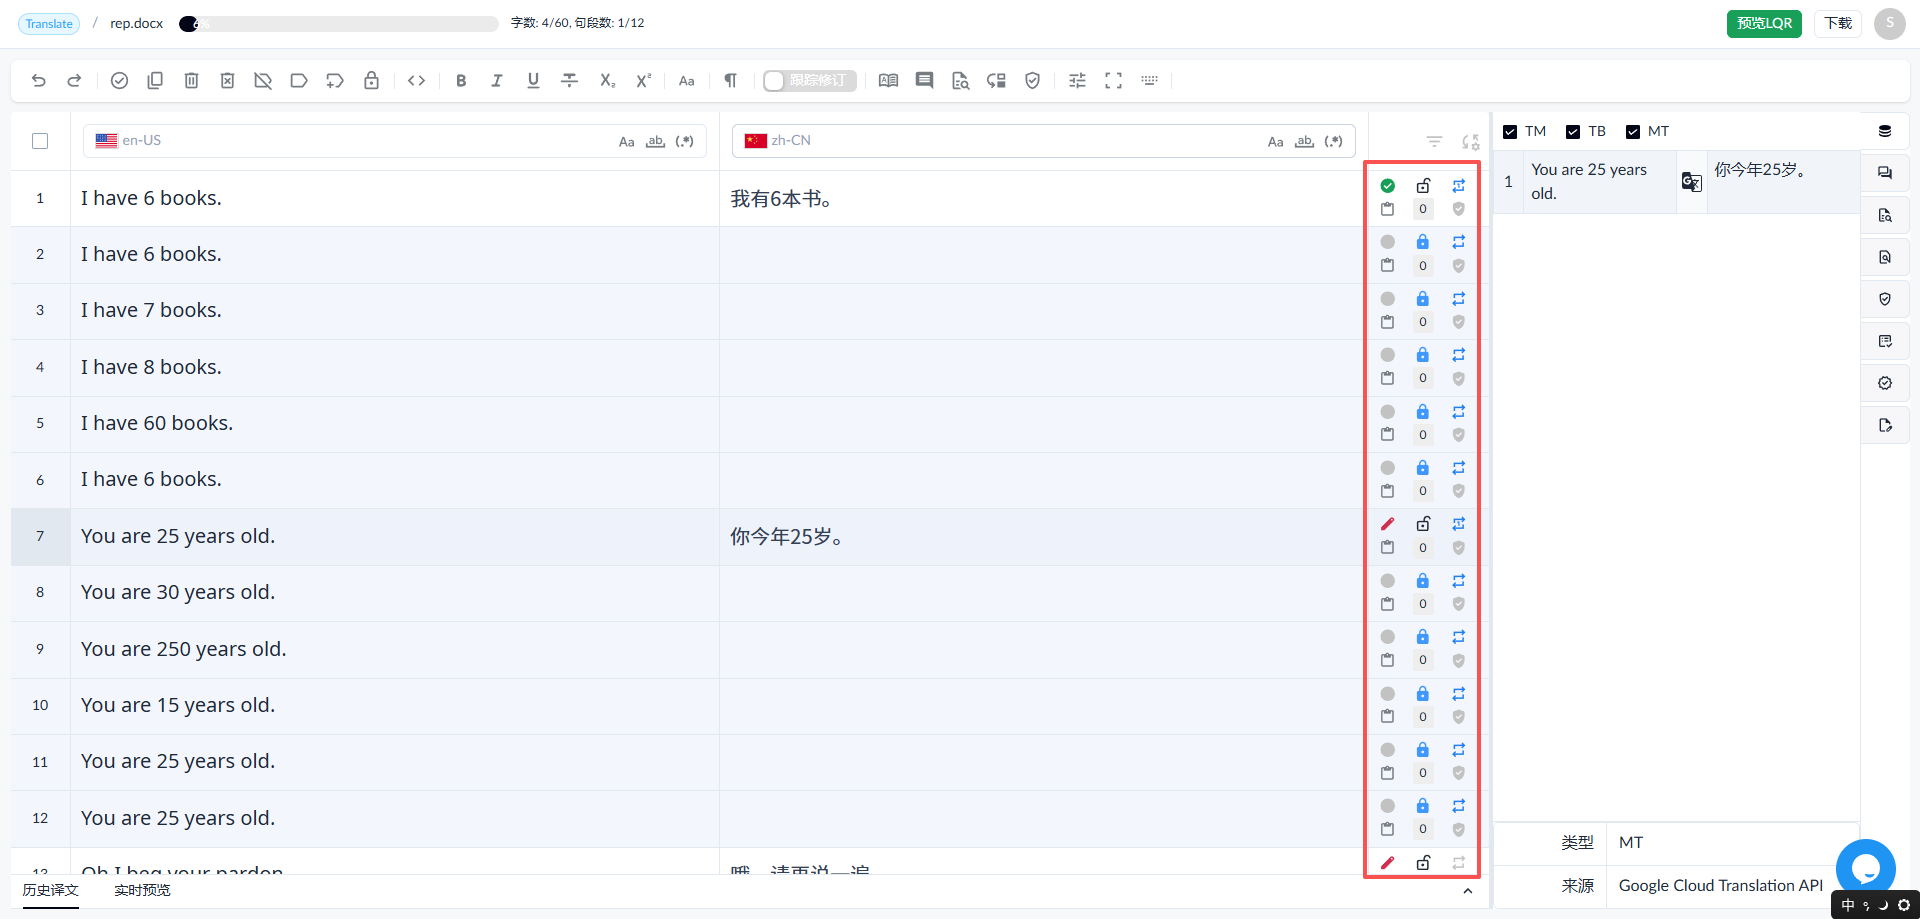Expand the bottom history panel chevron
This screenshot has height=919, width=1920.
point(1467,891)
